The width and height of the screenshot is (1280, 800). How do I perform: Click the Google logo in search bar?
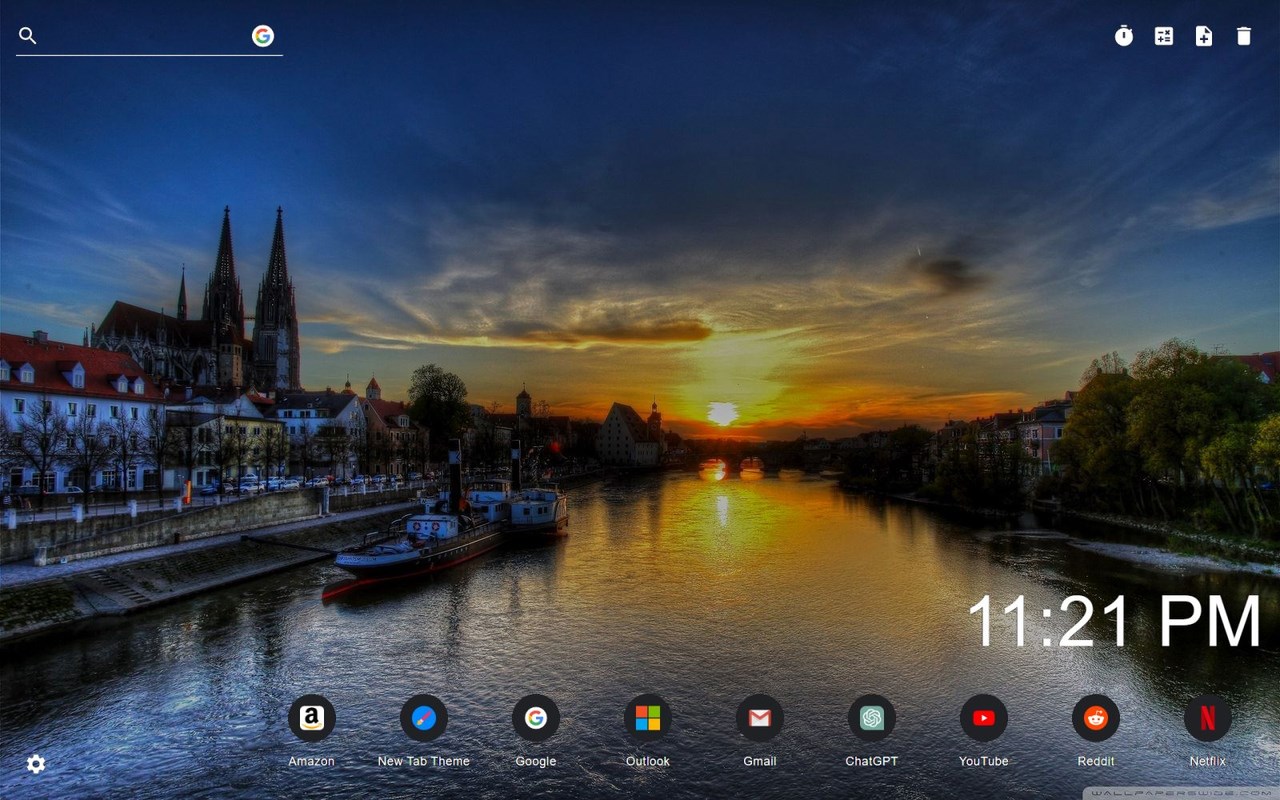(263, 36)
